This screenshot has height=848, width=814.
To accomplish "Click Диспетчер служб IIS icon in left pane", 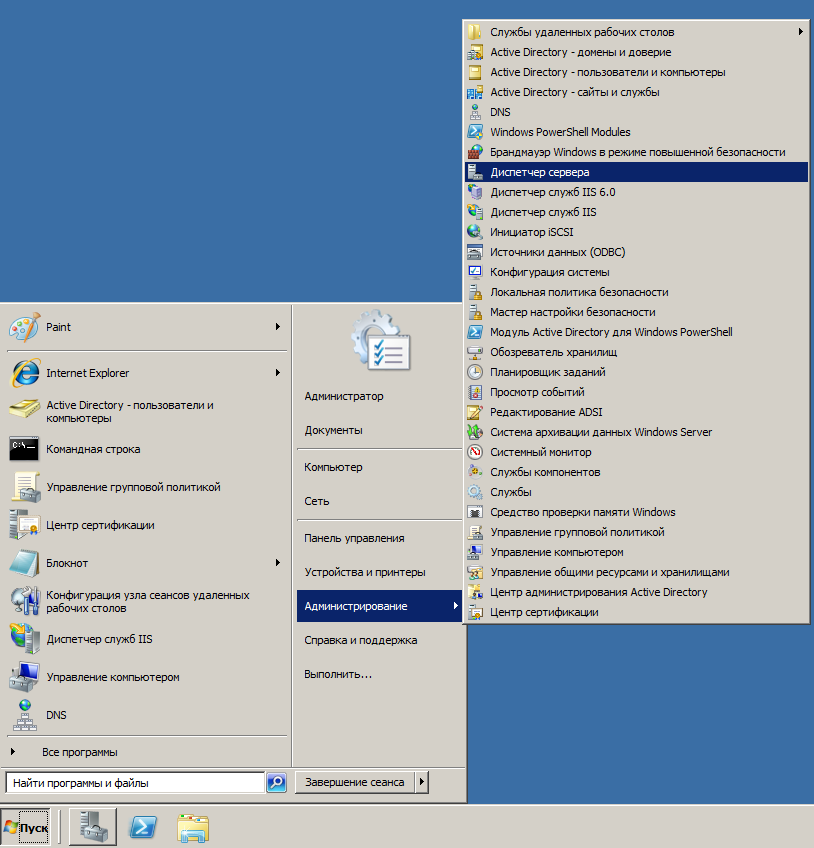I will (24, 639).
